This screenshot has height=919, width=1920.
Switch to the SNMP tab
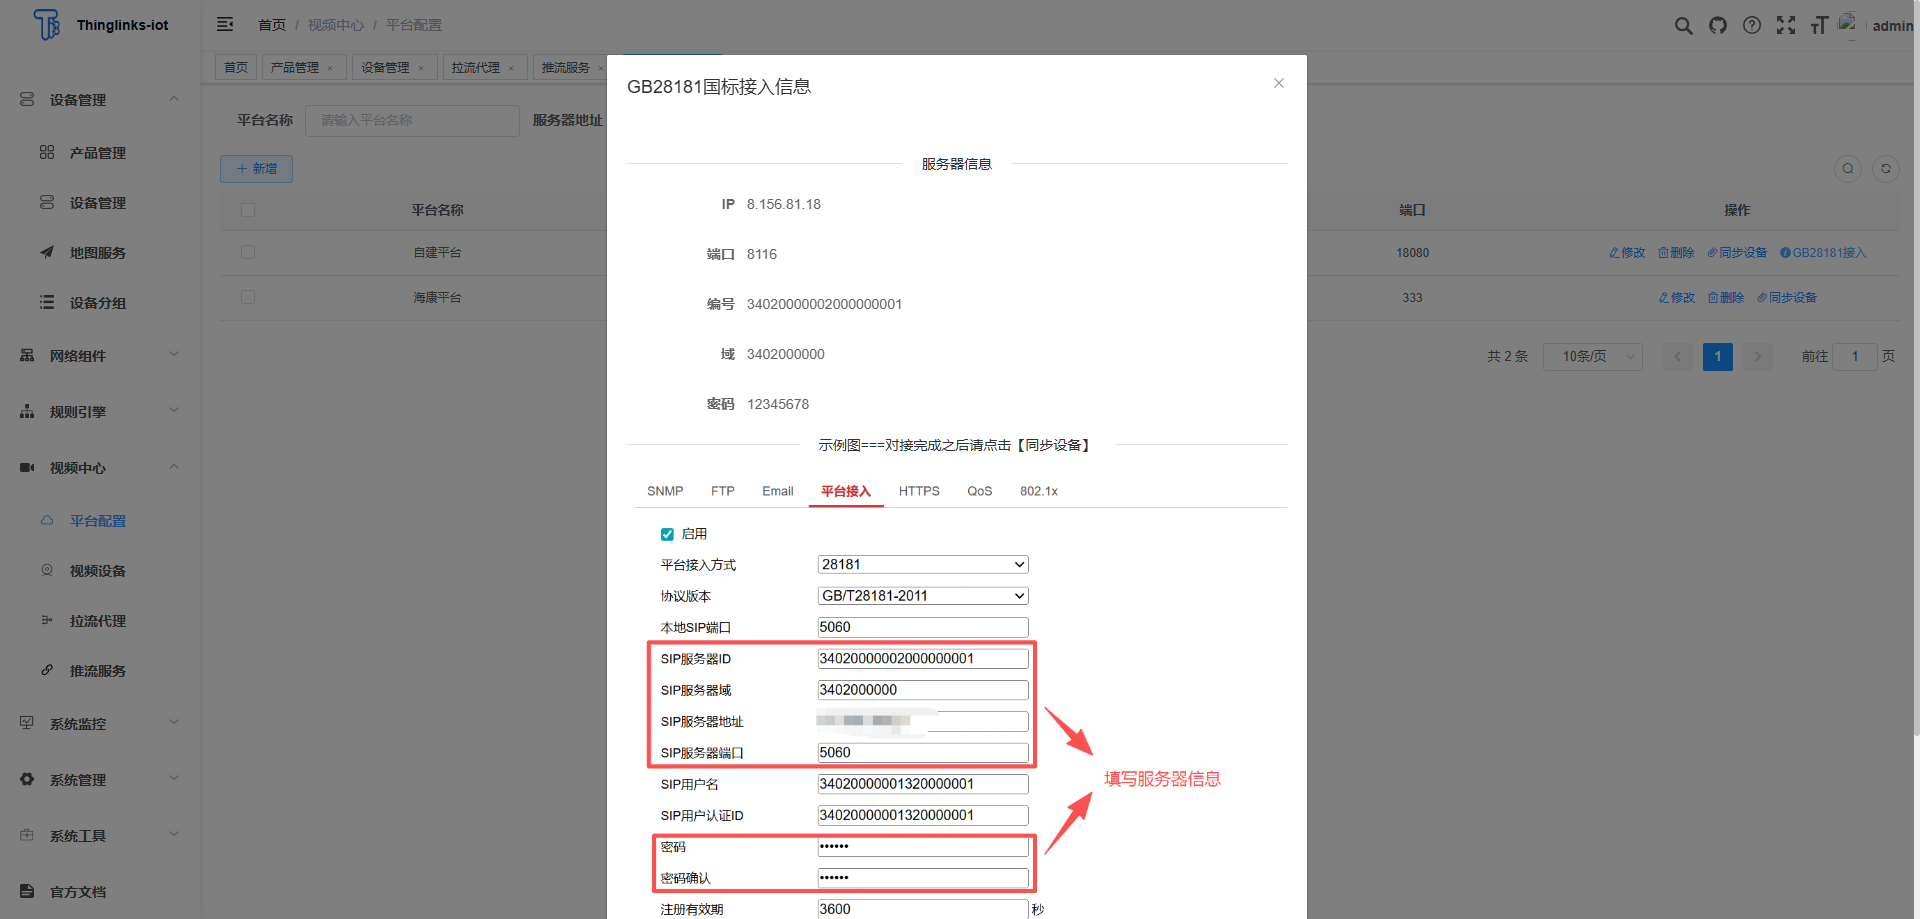click(665, 491)
